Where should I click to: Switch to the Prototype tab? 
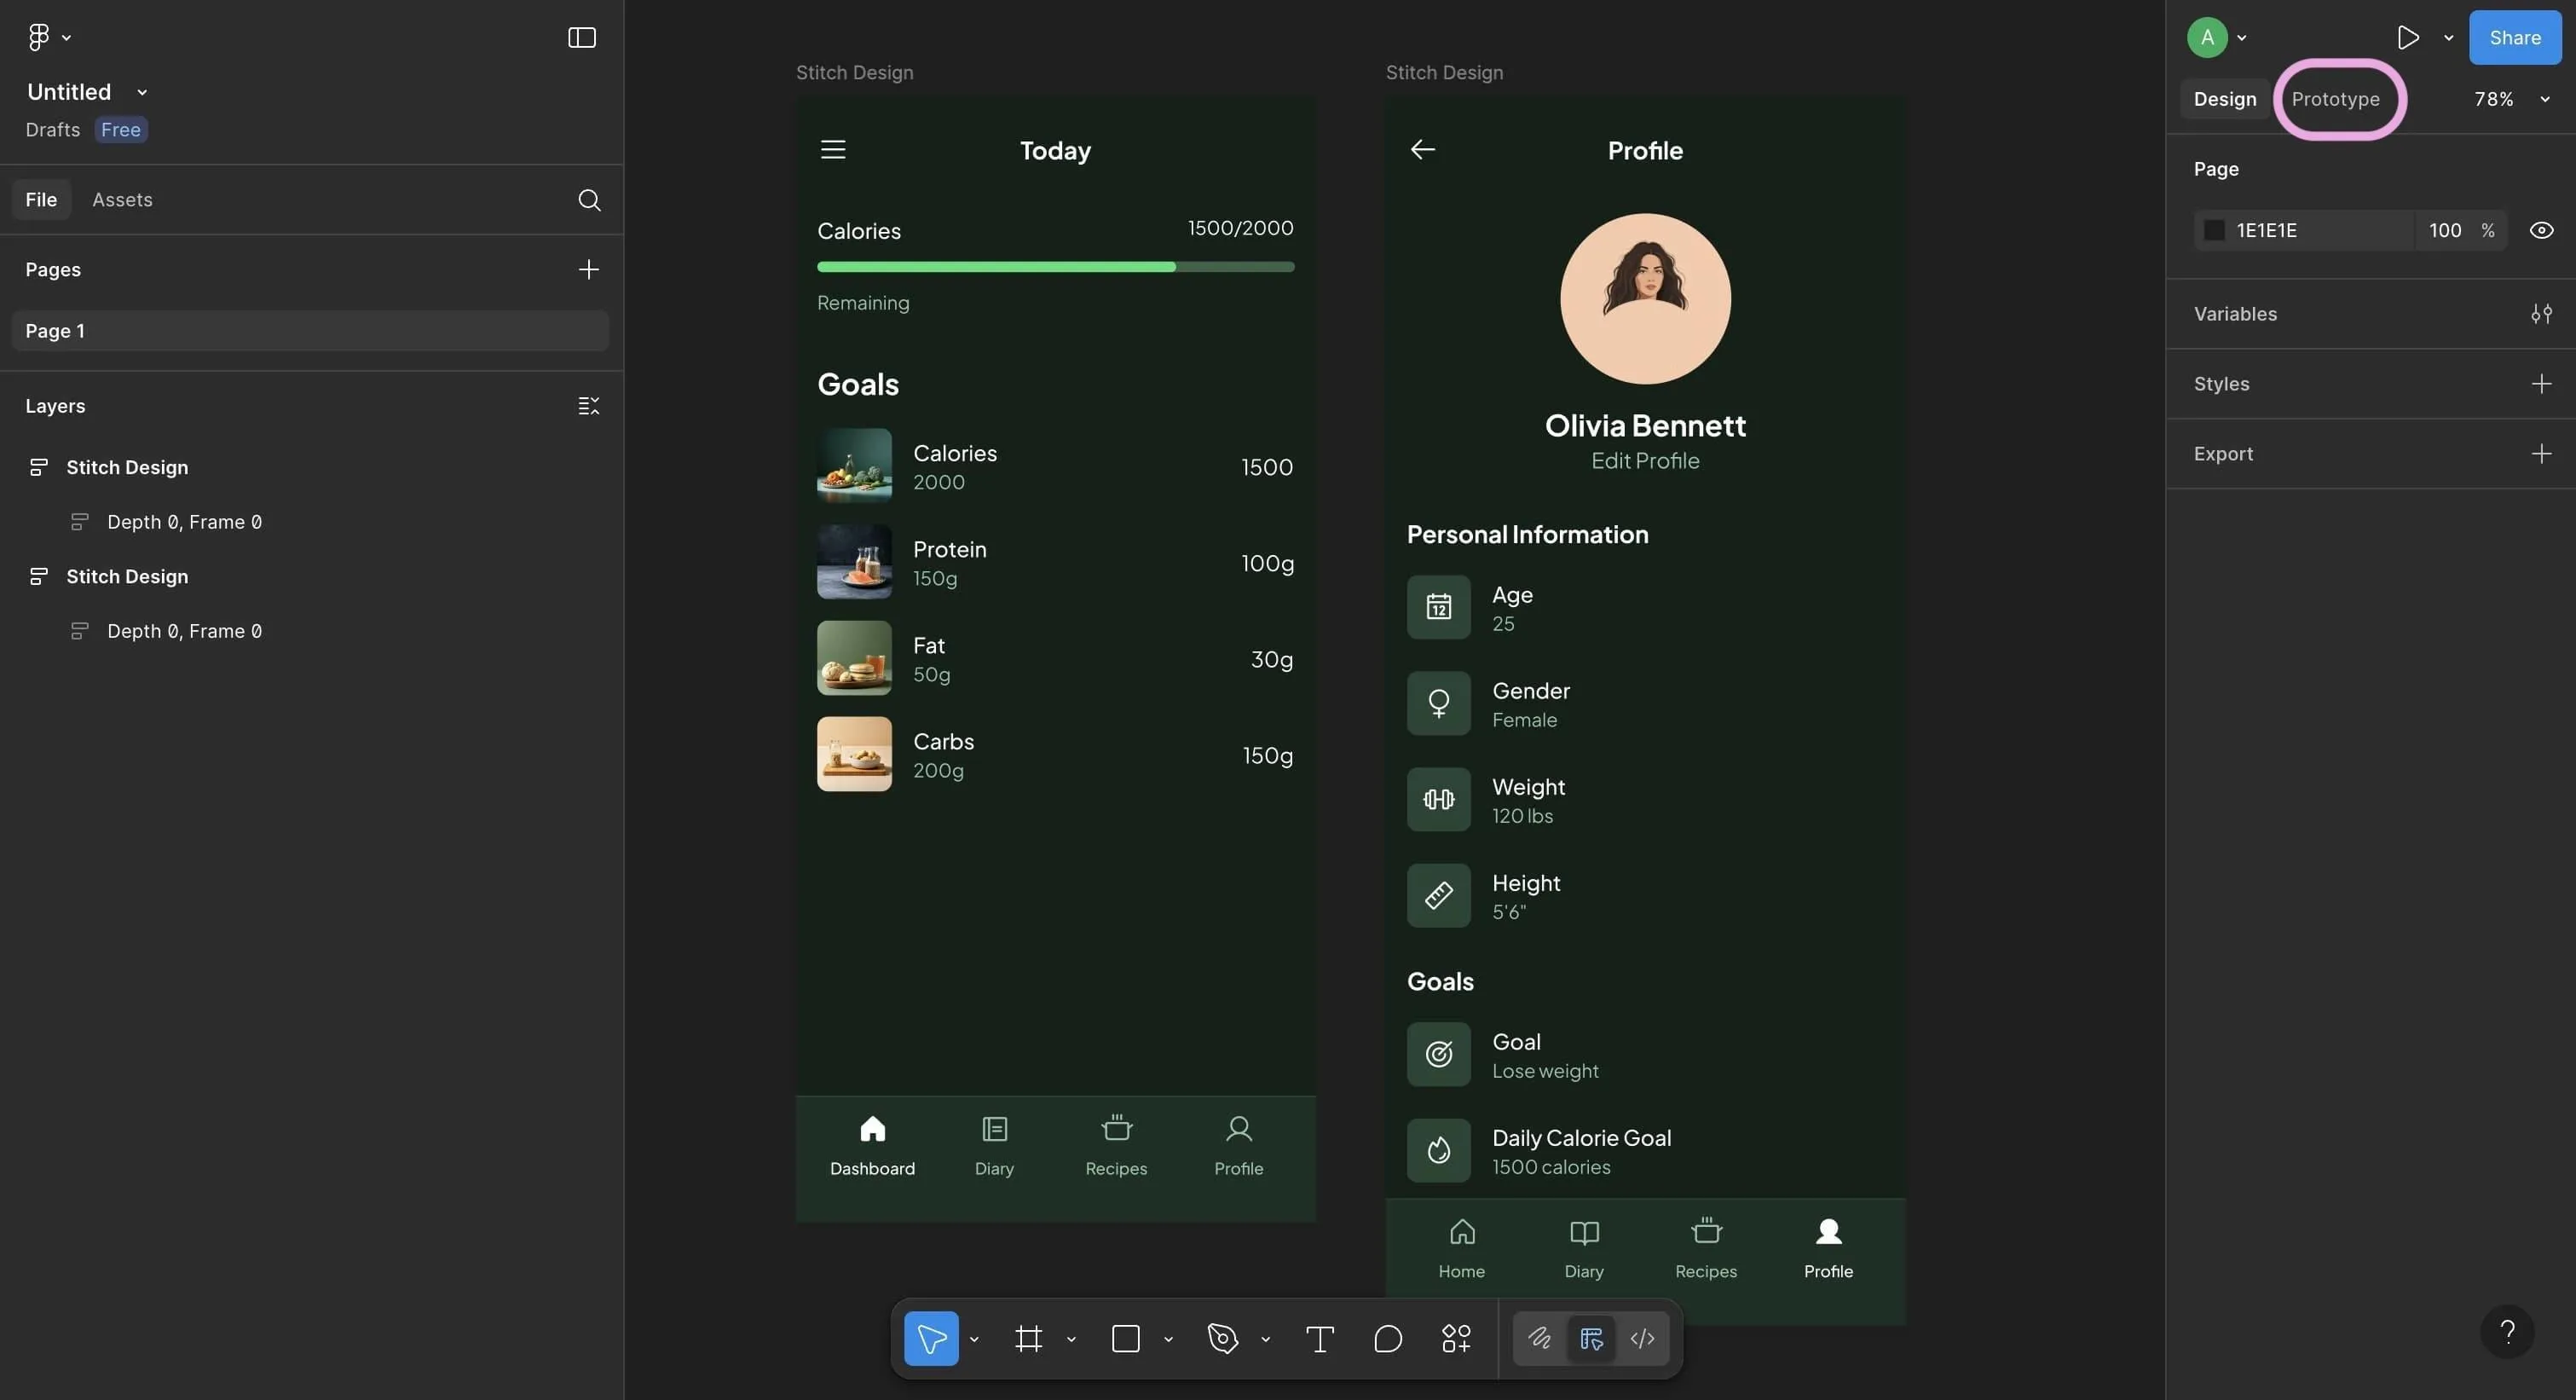point(2335,99)
